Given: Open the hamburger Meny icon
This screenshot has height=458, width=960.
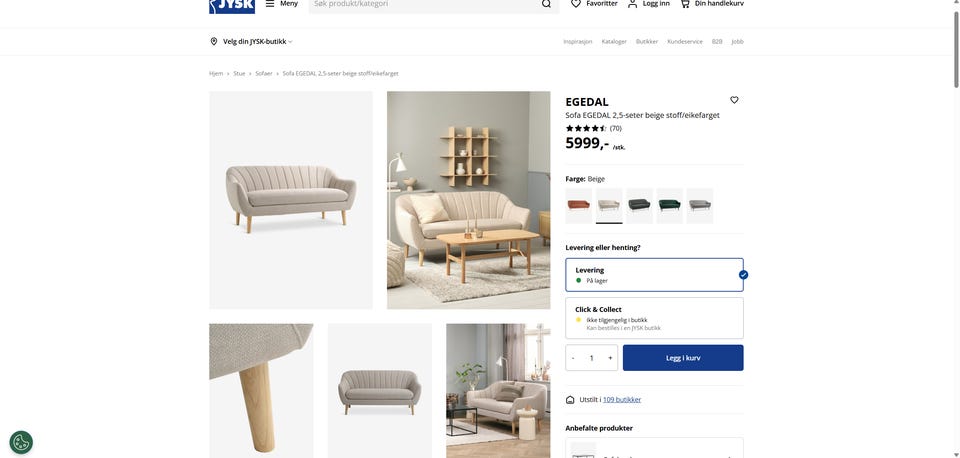Looking at the screenshot, I should [270, 4].
